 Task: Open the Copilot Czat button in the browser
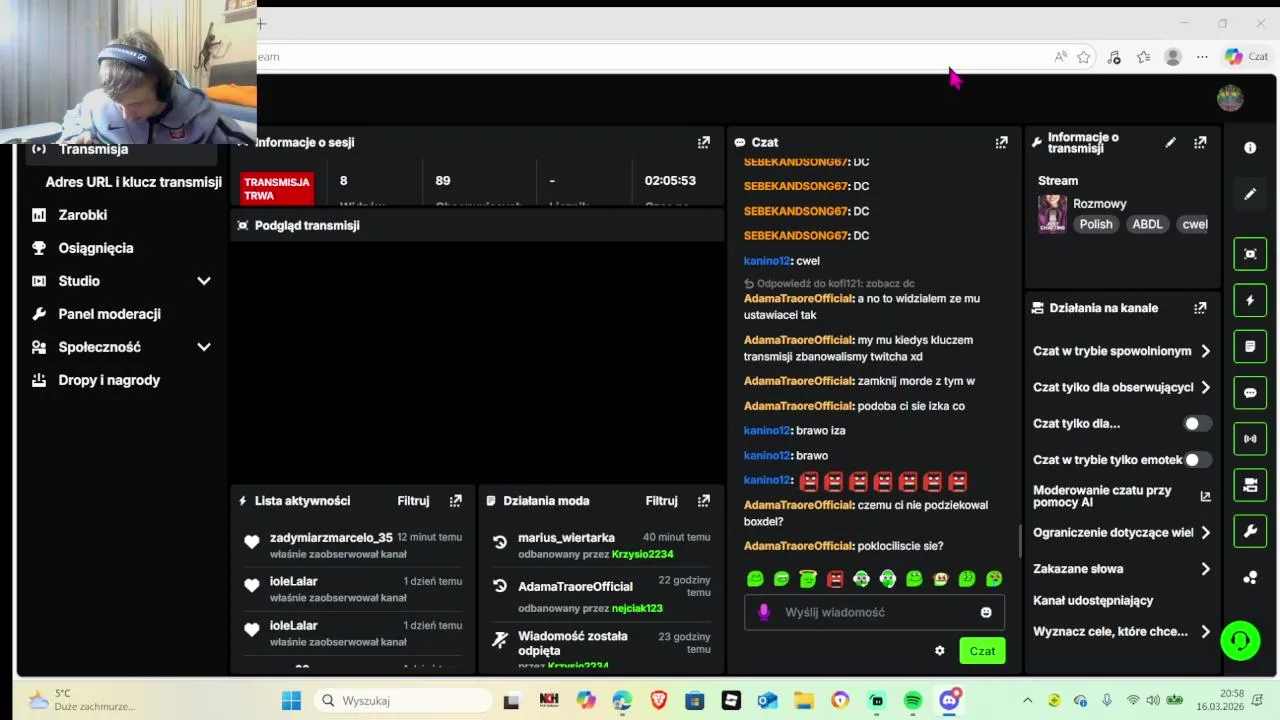click(x=1247, y=57)
